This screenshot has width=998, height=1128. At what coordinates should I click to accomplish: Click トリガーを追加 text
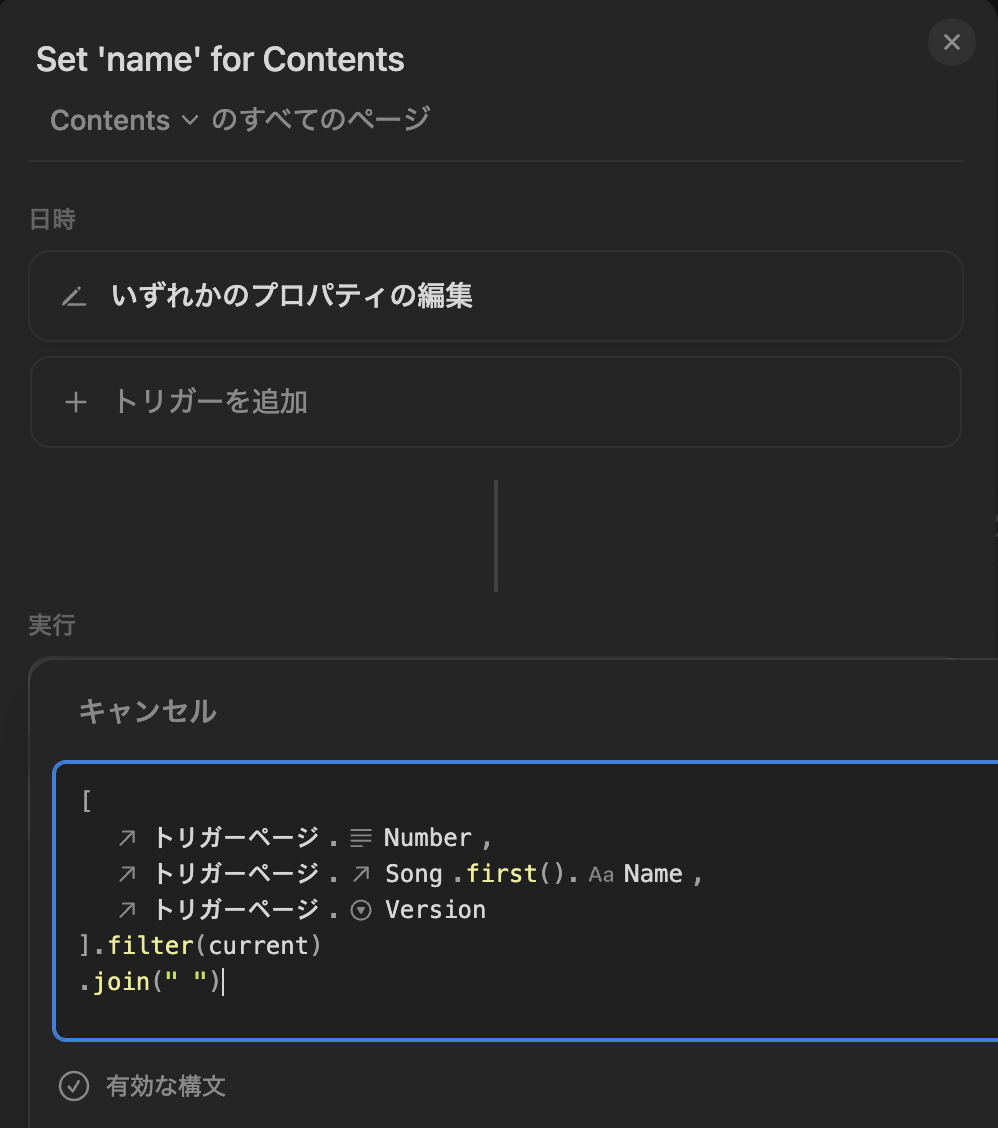[212, 402]
